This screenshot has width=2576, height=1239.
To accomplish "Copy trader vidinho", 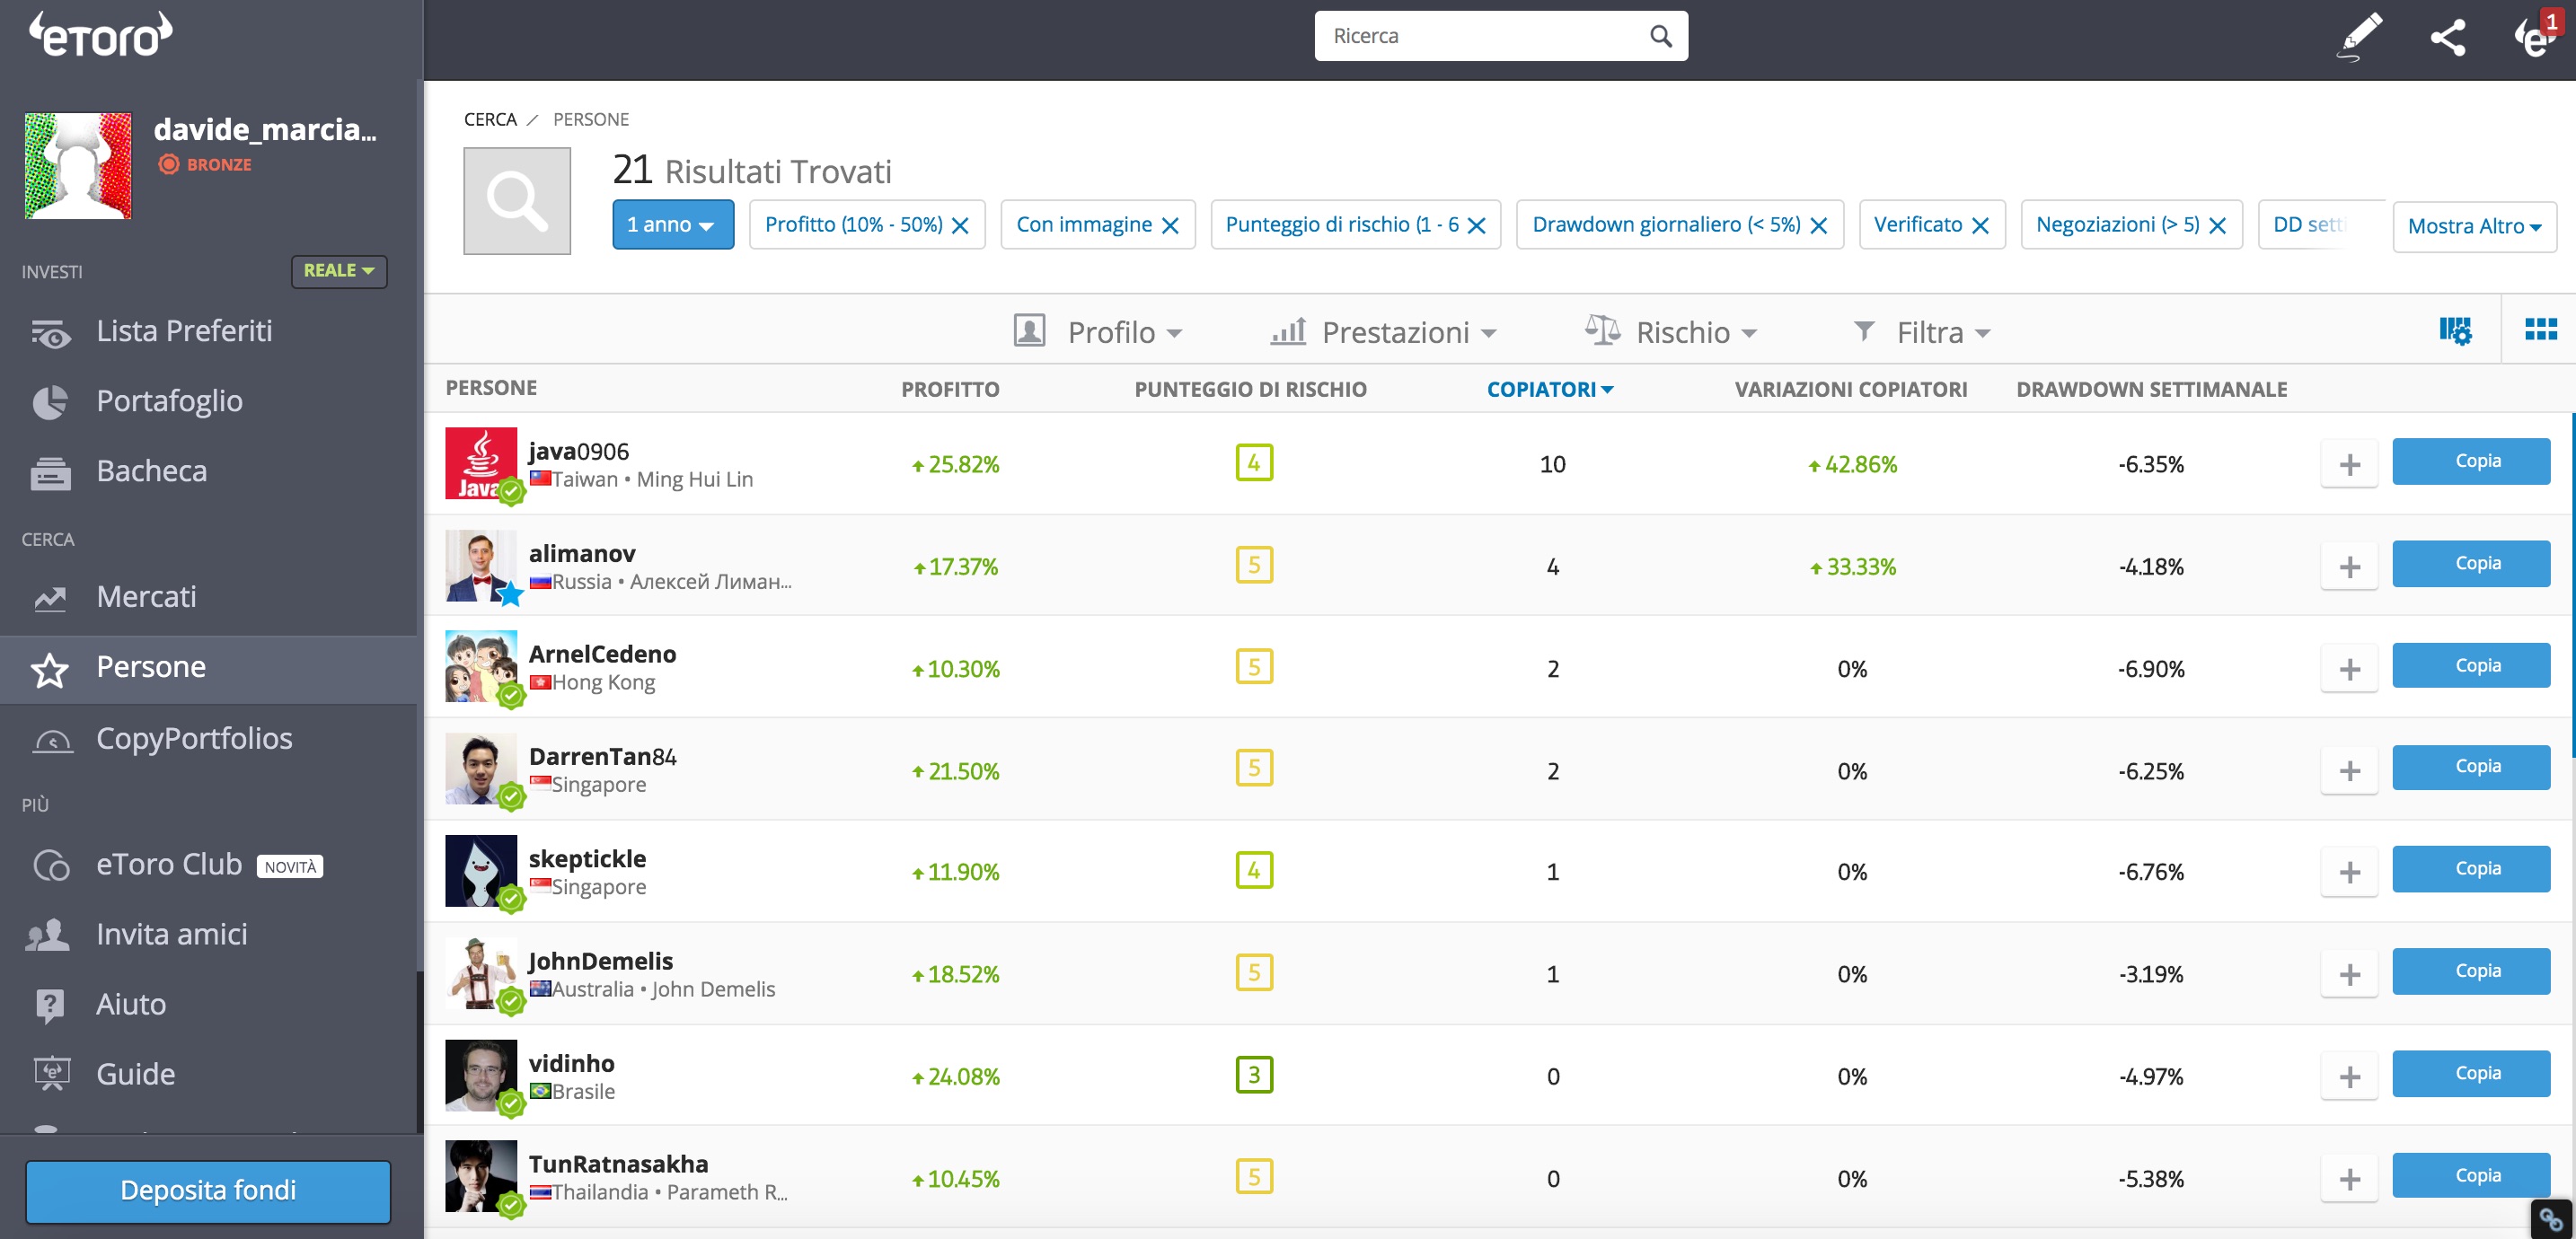I will pyautogui.click(x=2471, y=1074).
